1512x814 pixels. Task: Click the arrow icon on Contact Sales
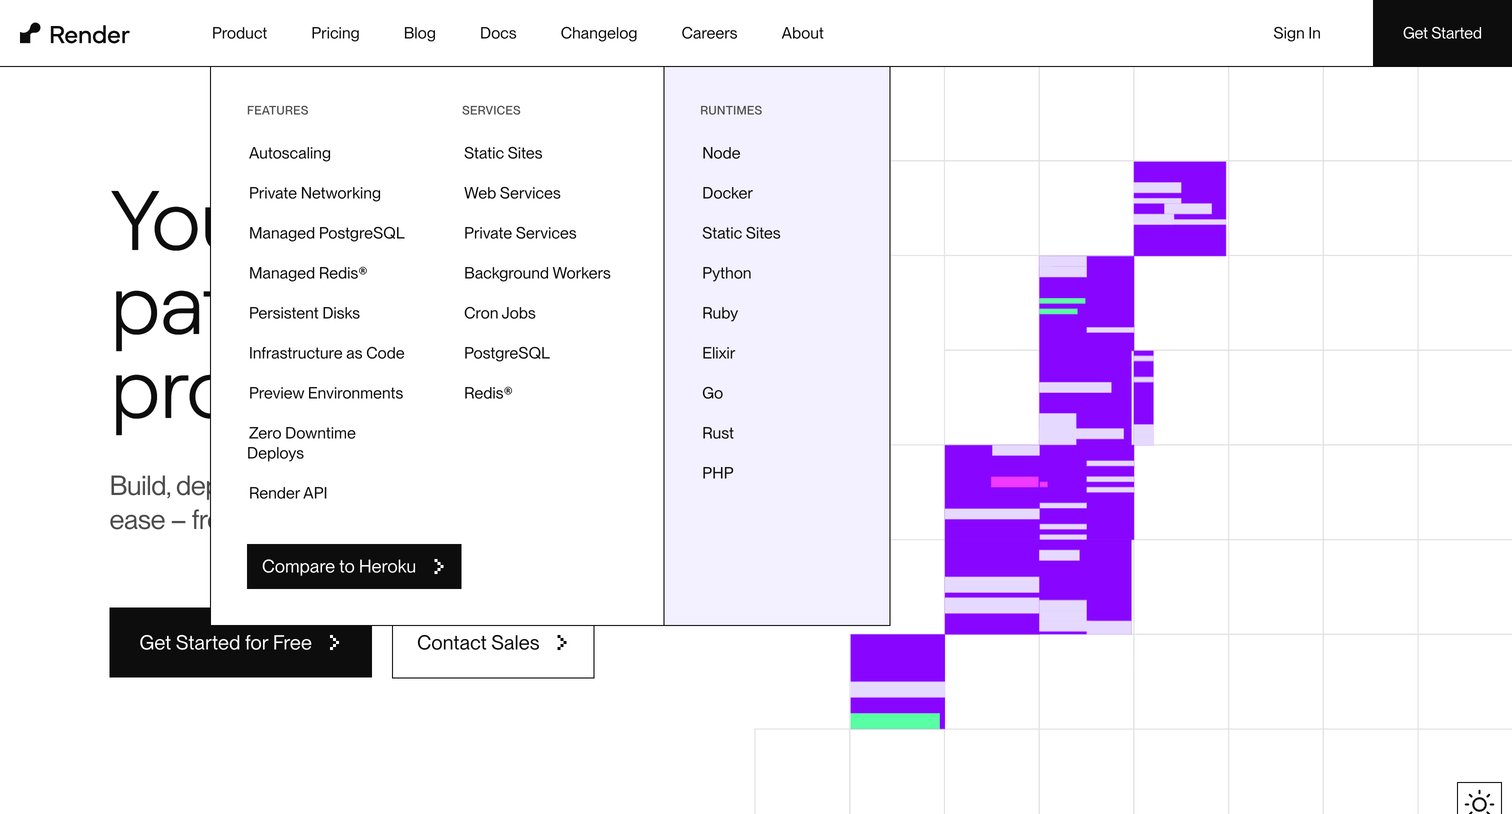(562, 643)
